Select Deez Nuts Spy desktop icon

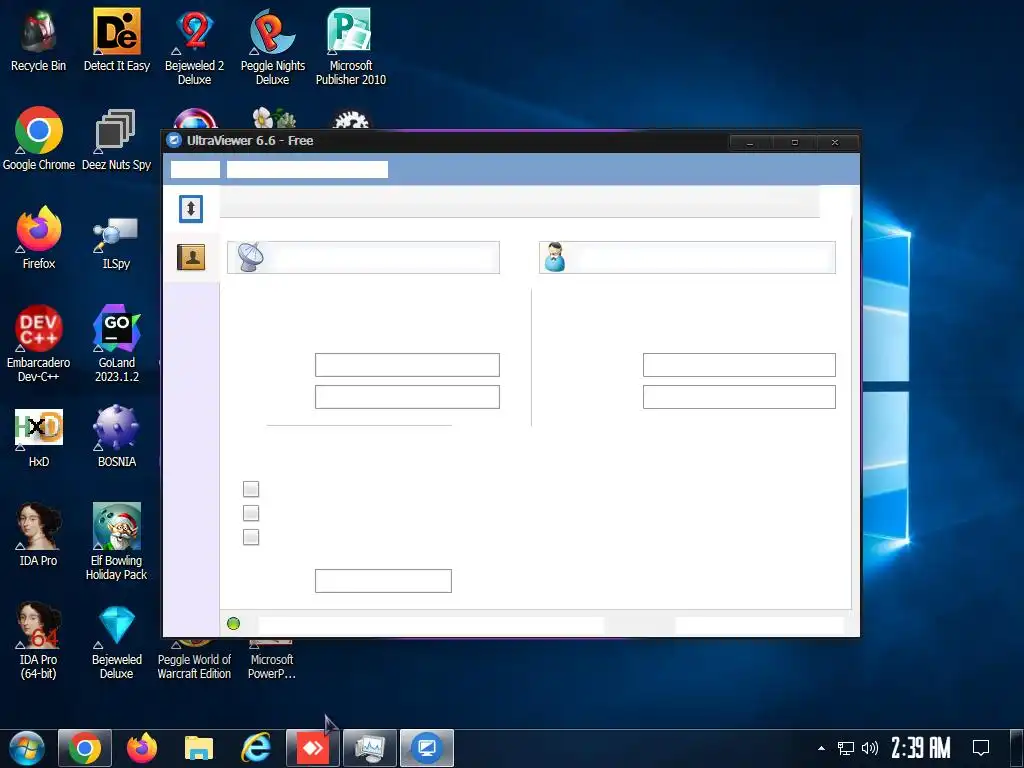click(117, 139)
